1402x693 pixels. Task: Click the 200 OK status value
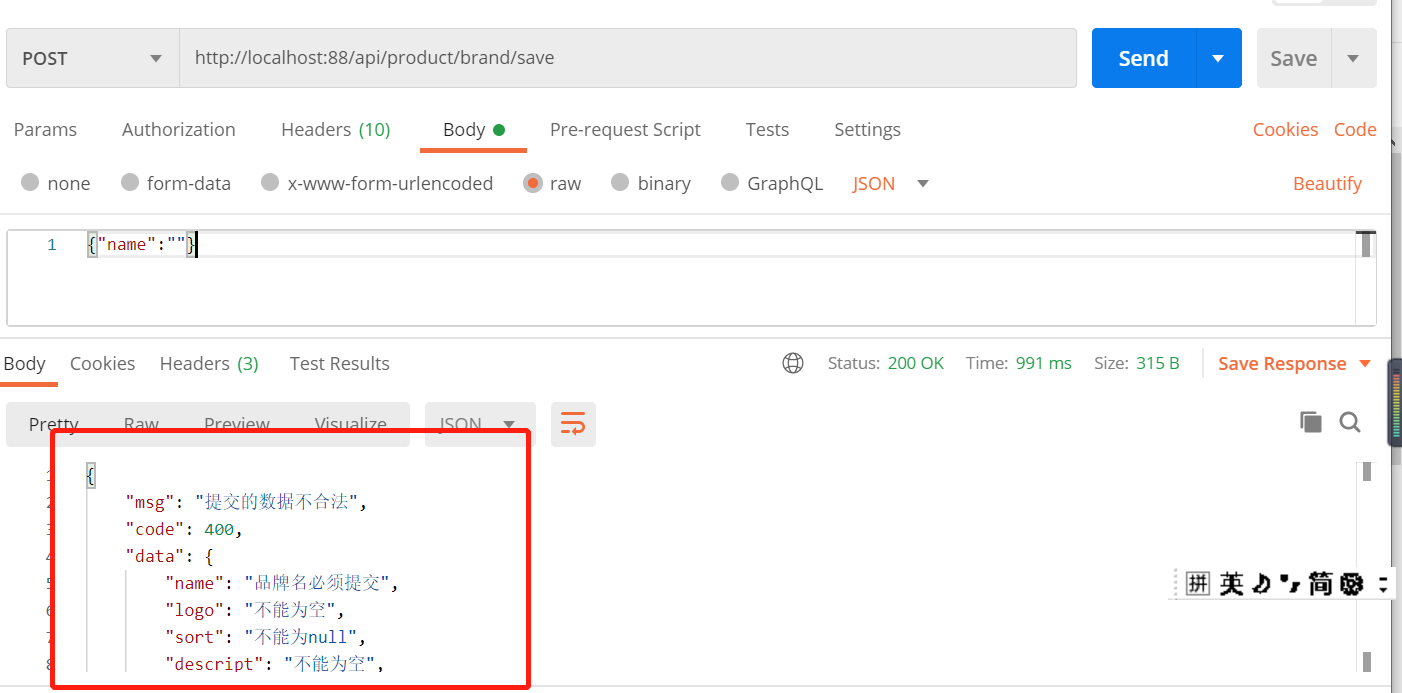tap(915, 363)
